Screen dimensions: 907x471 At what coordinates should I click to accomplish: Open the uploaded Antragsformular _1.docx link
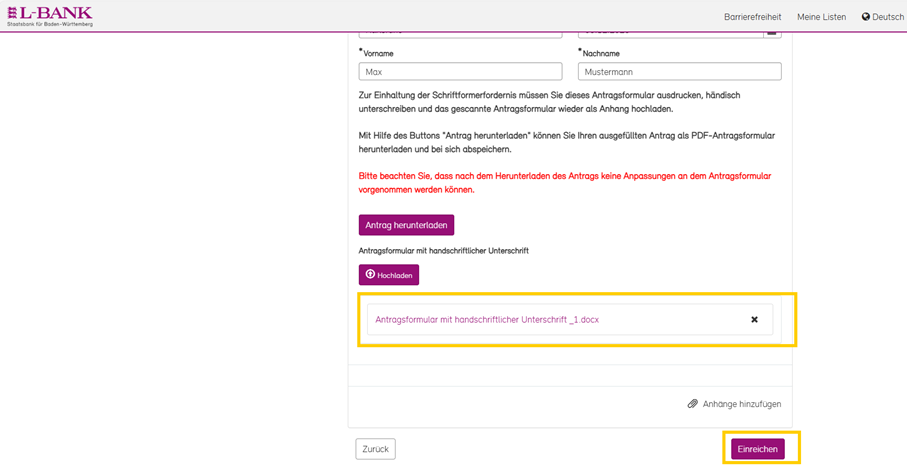(x=487, y=320)
